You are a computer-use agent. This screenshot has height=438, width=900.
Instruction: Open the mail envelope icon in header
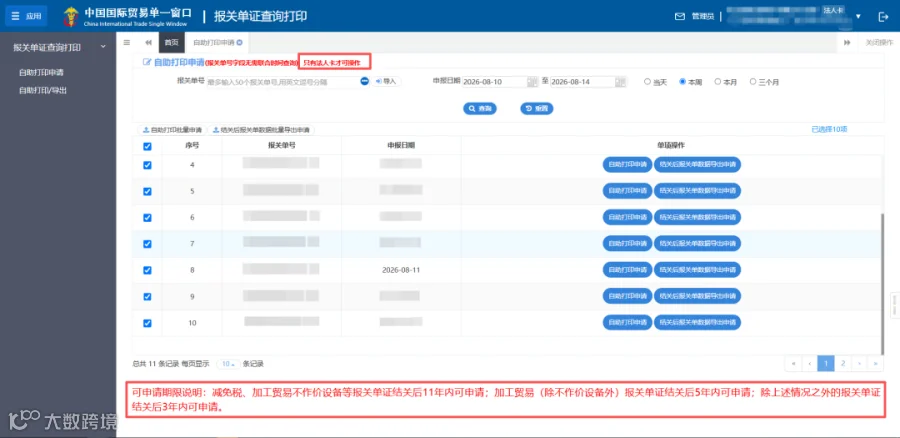tap(680, 17)
